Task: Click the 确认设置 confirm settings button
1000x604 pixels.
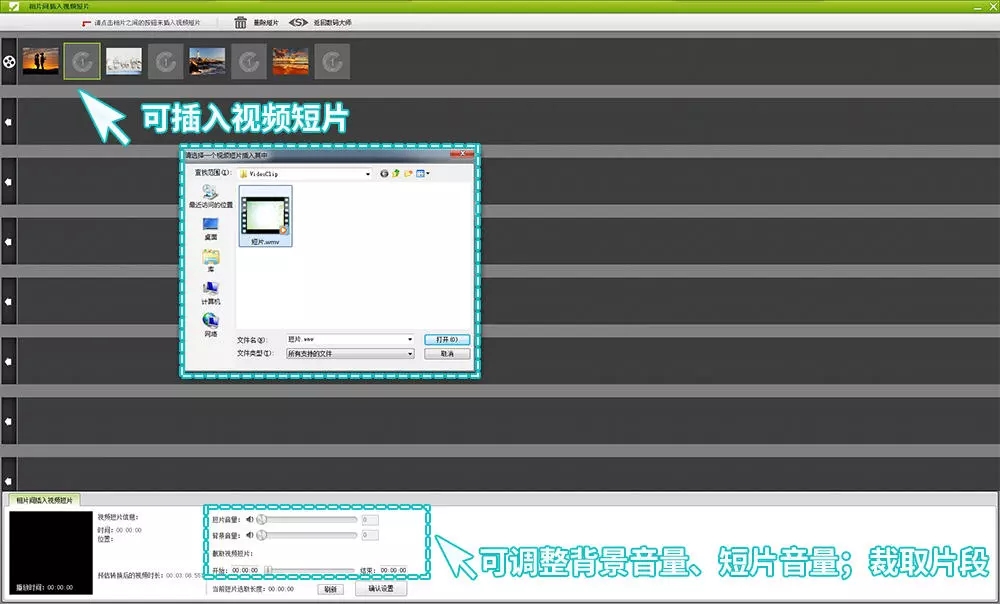Action: pos(381,589)
